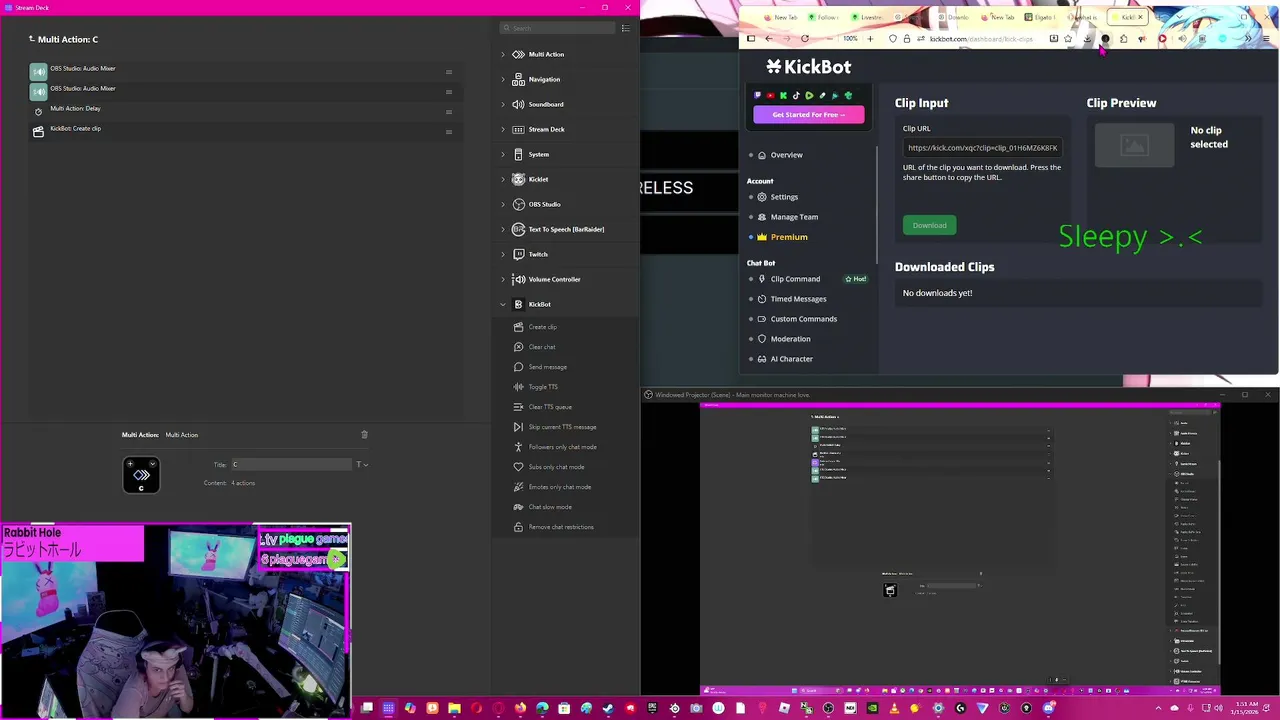This screenshot has height=720, width=1280.
Task: Click the Stream Deck actions search field
Action: pos(557,28)
